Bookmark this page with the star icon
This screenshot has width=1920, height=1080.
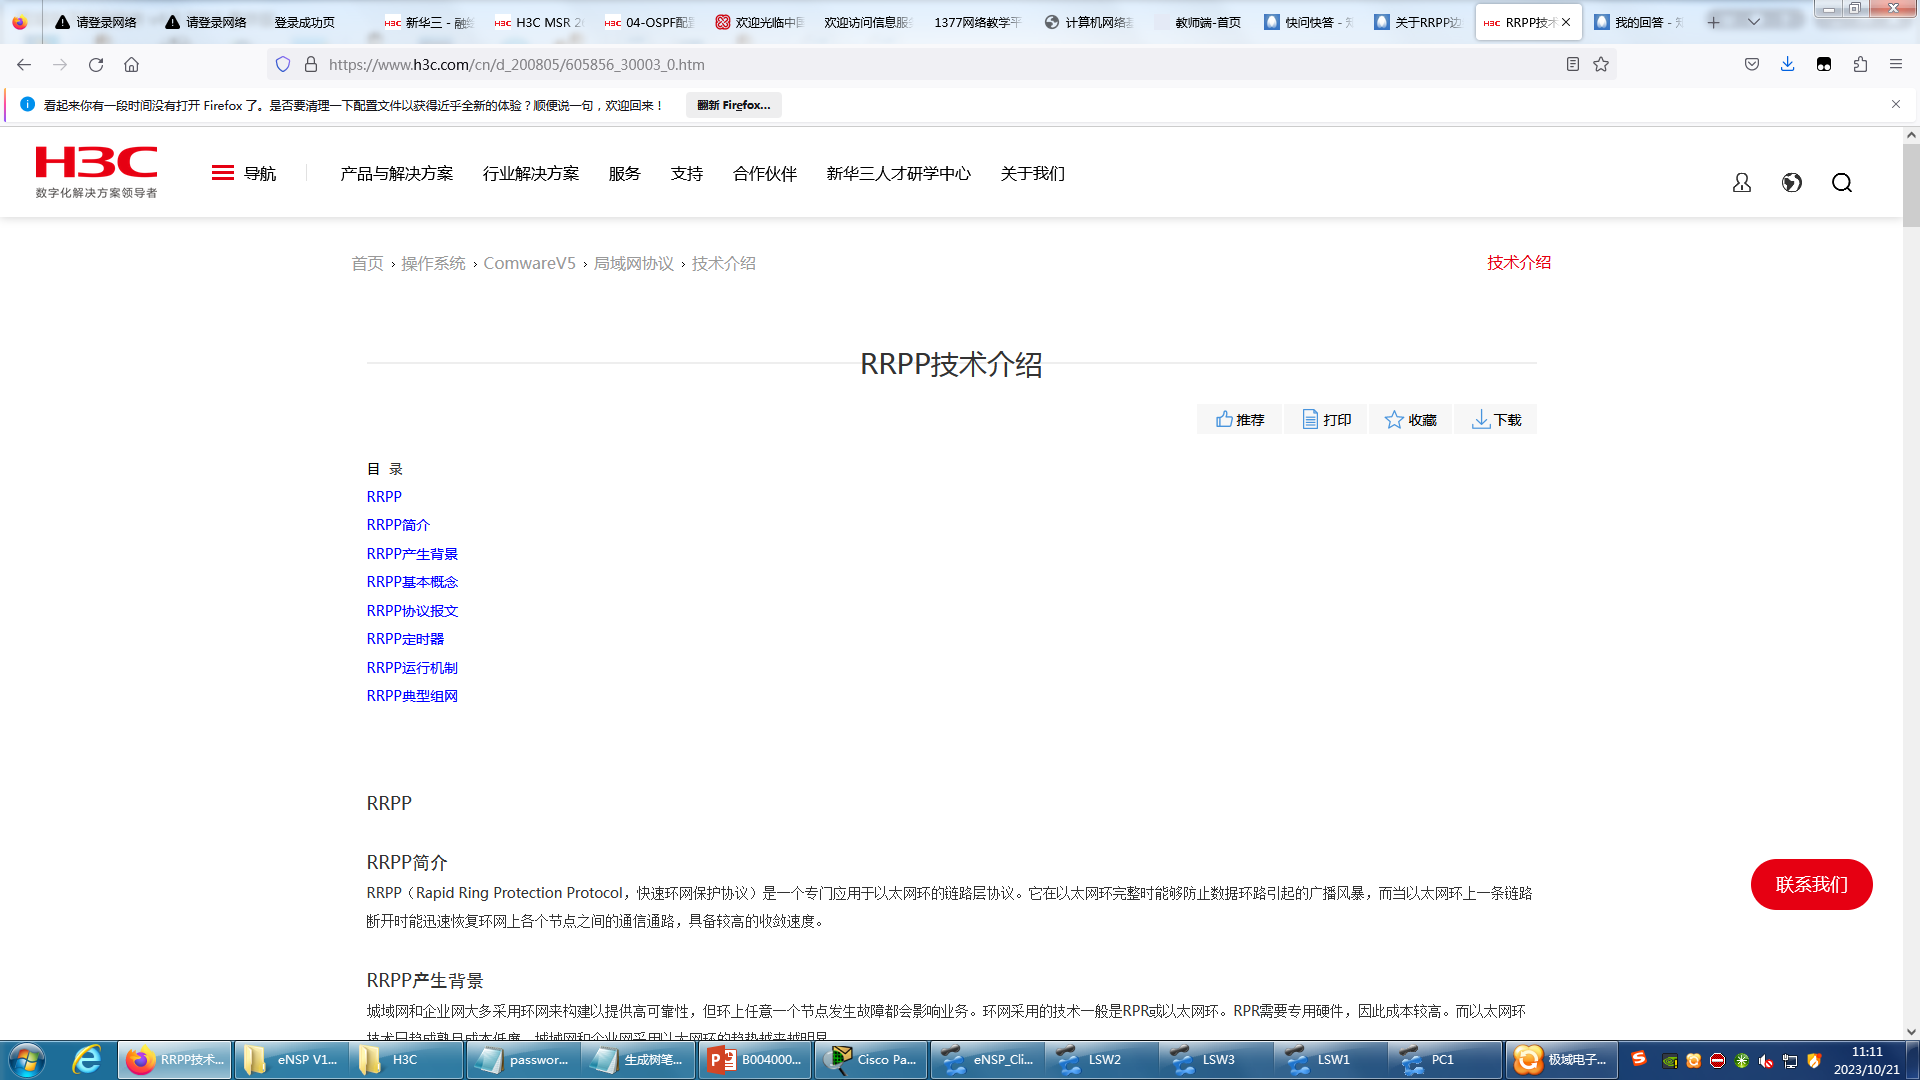(1601, 64)
